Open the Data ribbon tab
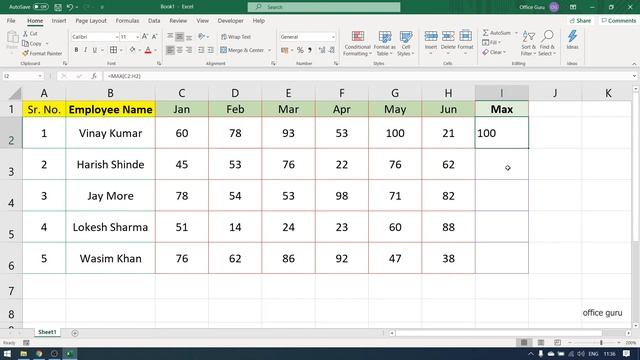 (x=154, y=20)
